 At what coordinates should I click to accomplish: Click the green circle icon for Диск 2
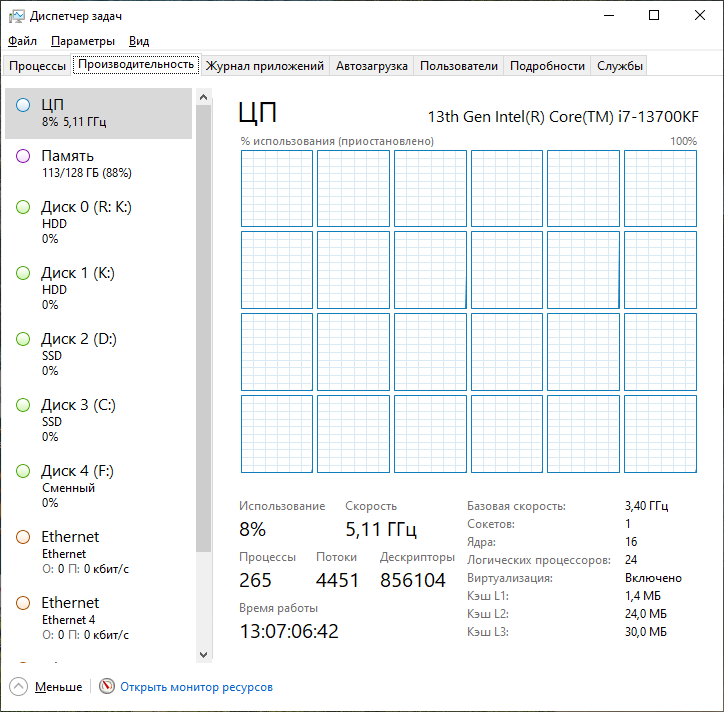click(x=23, y=339)
